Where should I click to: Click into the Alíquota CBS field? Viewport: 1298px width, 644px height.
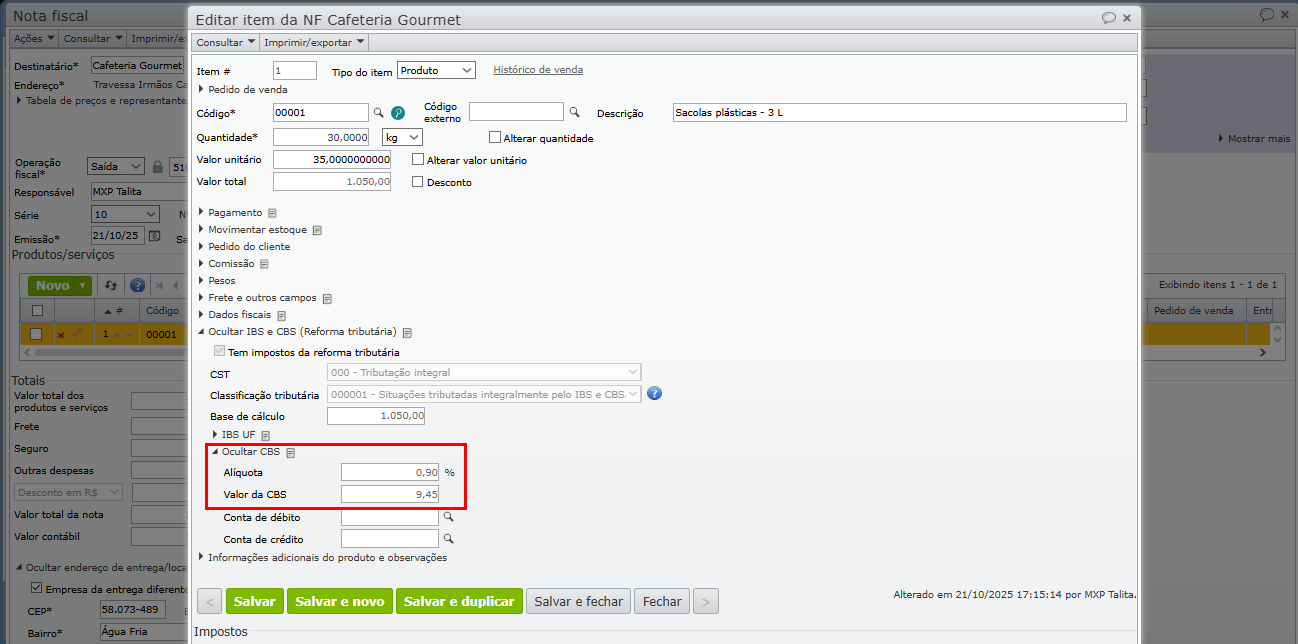pyautogui.click(x=390, y=472)
